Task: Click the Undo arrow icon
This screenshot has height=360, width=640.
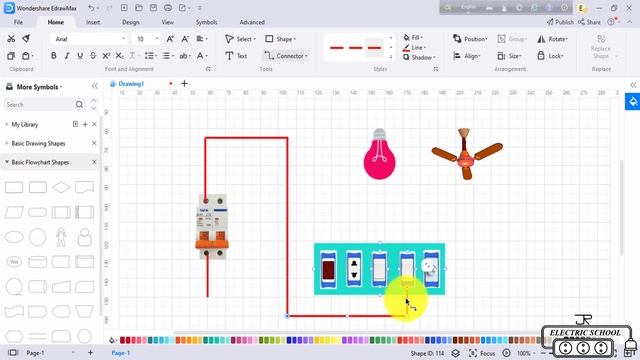Action: point(91,8)
